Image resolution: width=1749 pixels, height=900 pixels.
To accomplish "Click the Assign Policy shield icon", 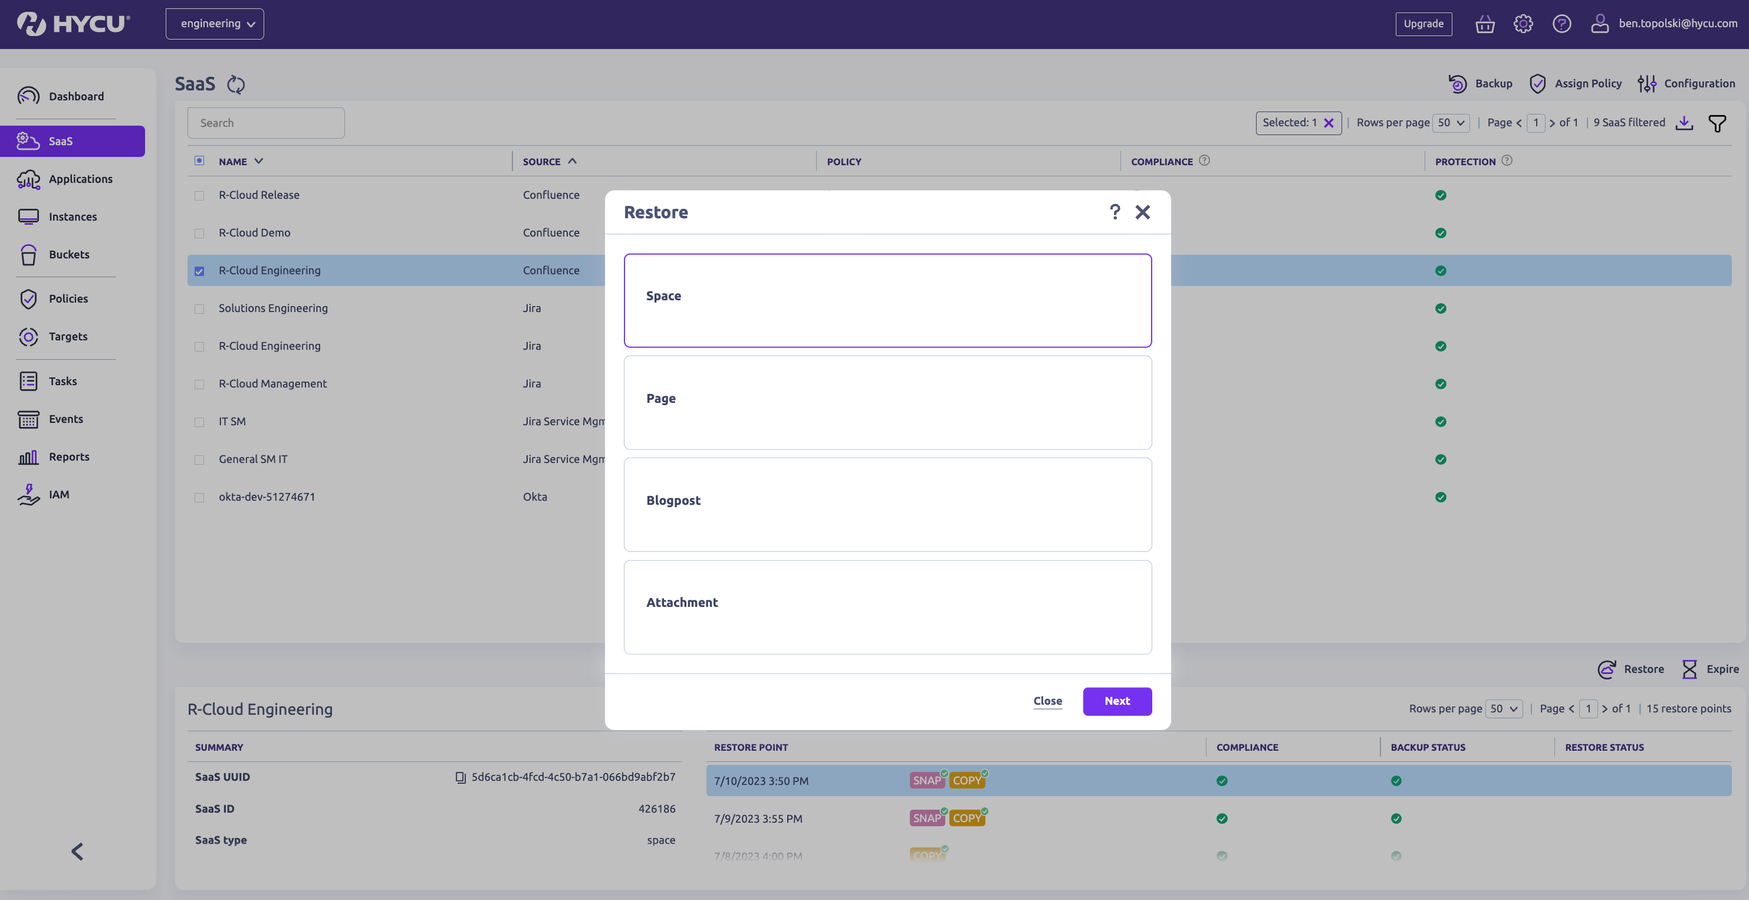I will (x=1538, y=84).
